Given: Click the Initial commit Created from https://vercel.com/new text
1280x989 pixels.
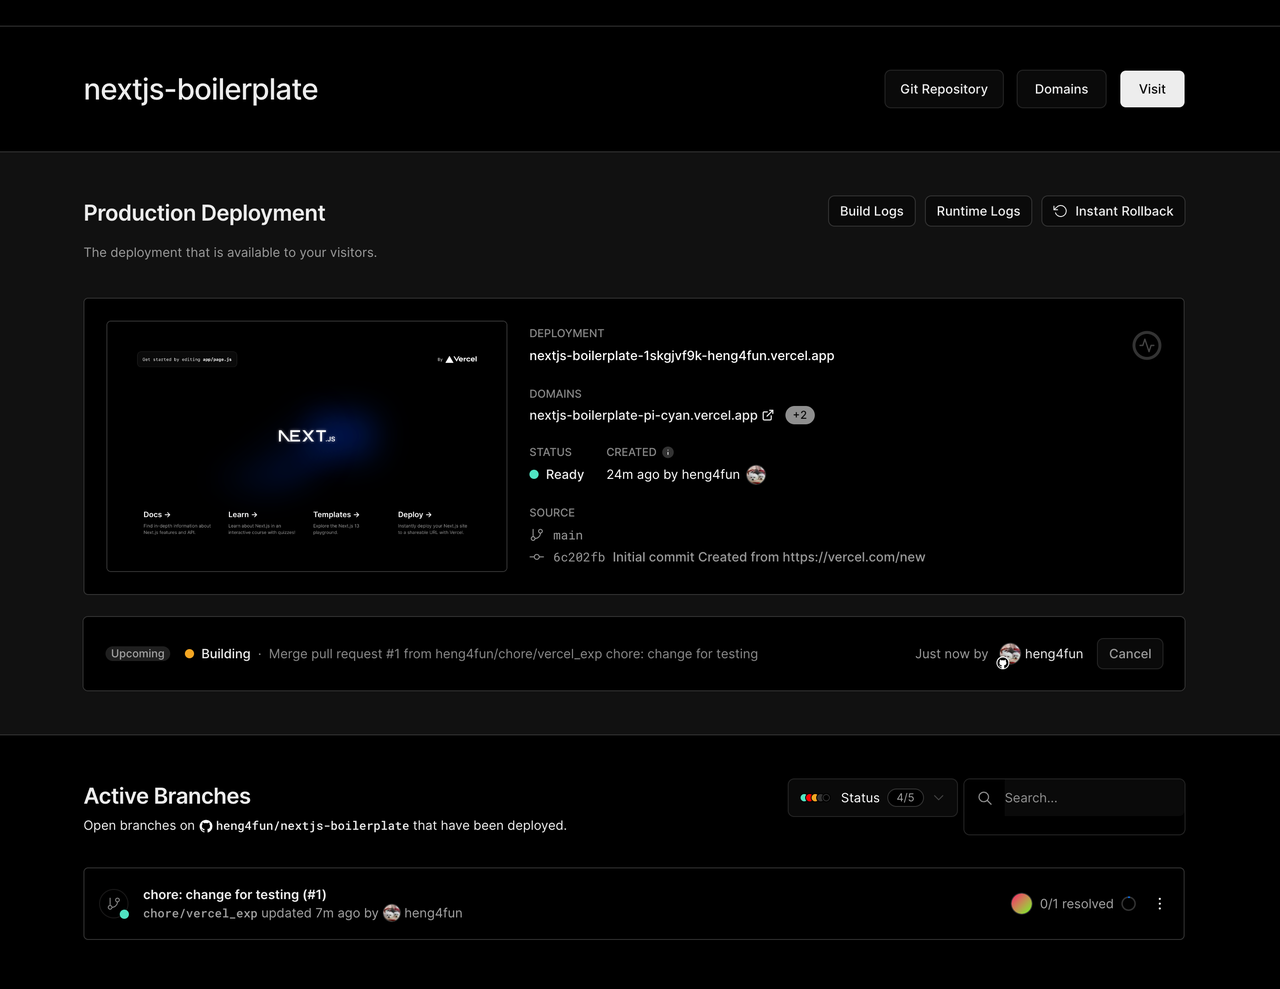Looking at the screenshot, I should tap(769, 557).
